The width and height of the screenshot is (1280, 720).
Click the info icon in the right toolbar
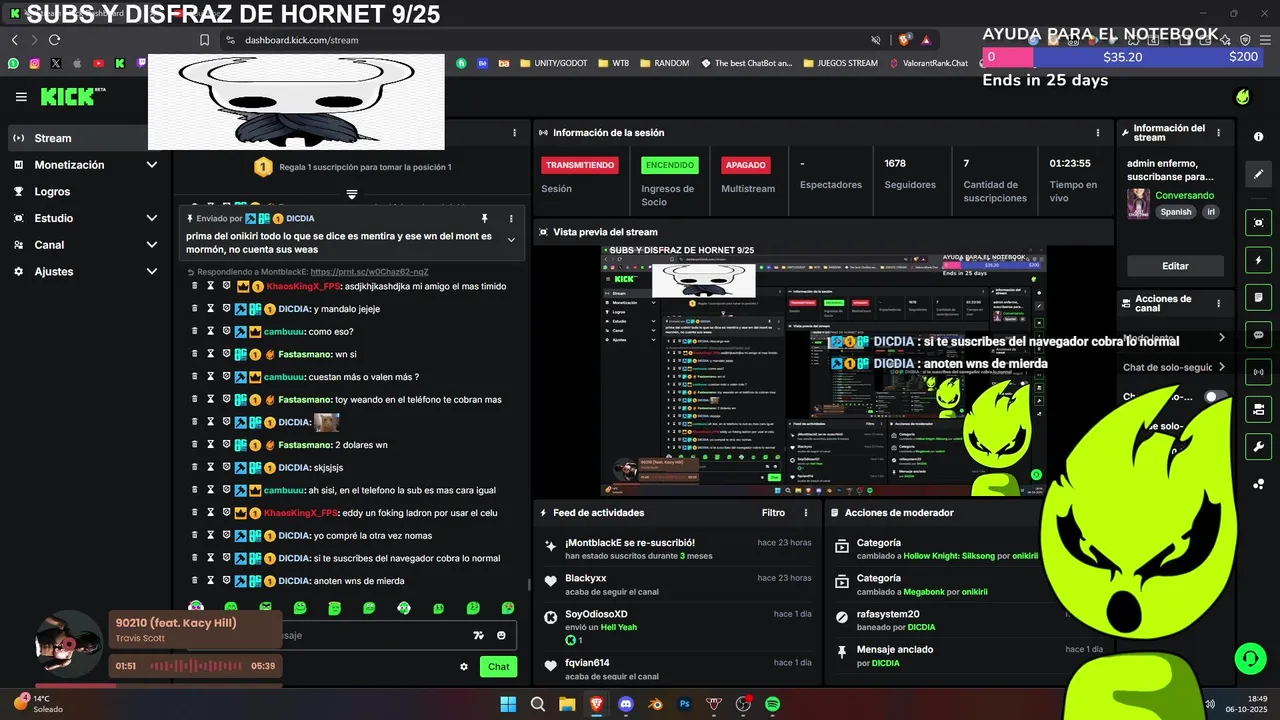(1258, 137)
